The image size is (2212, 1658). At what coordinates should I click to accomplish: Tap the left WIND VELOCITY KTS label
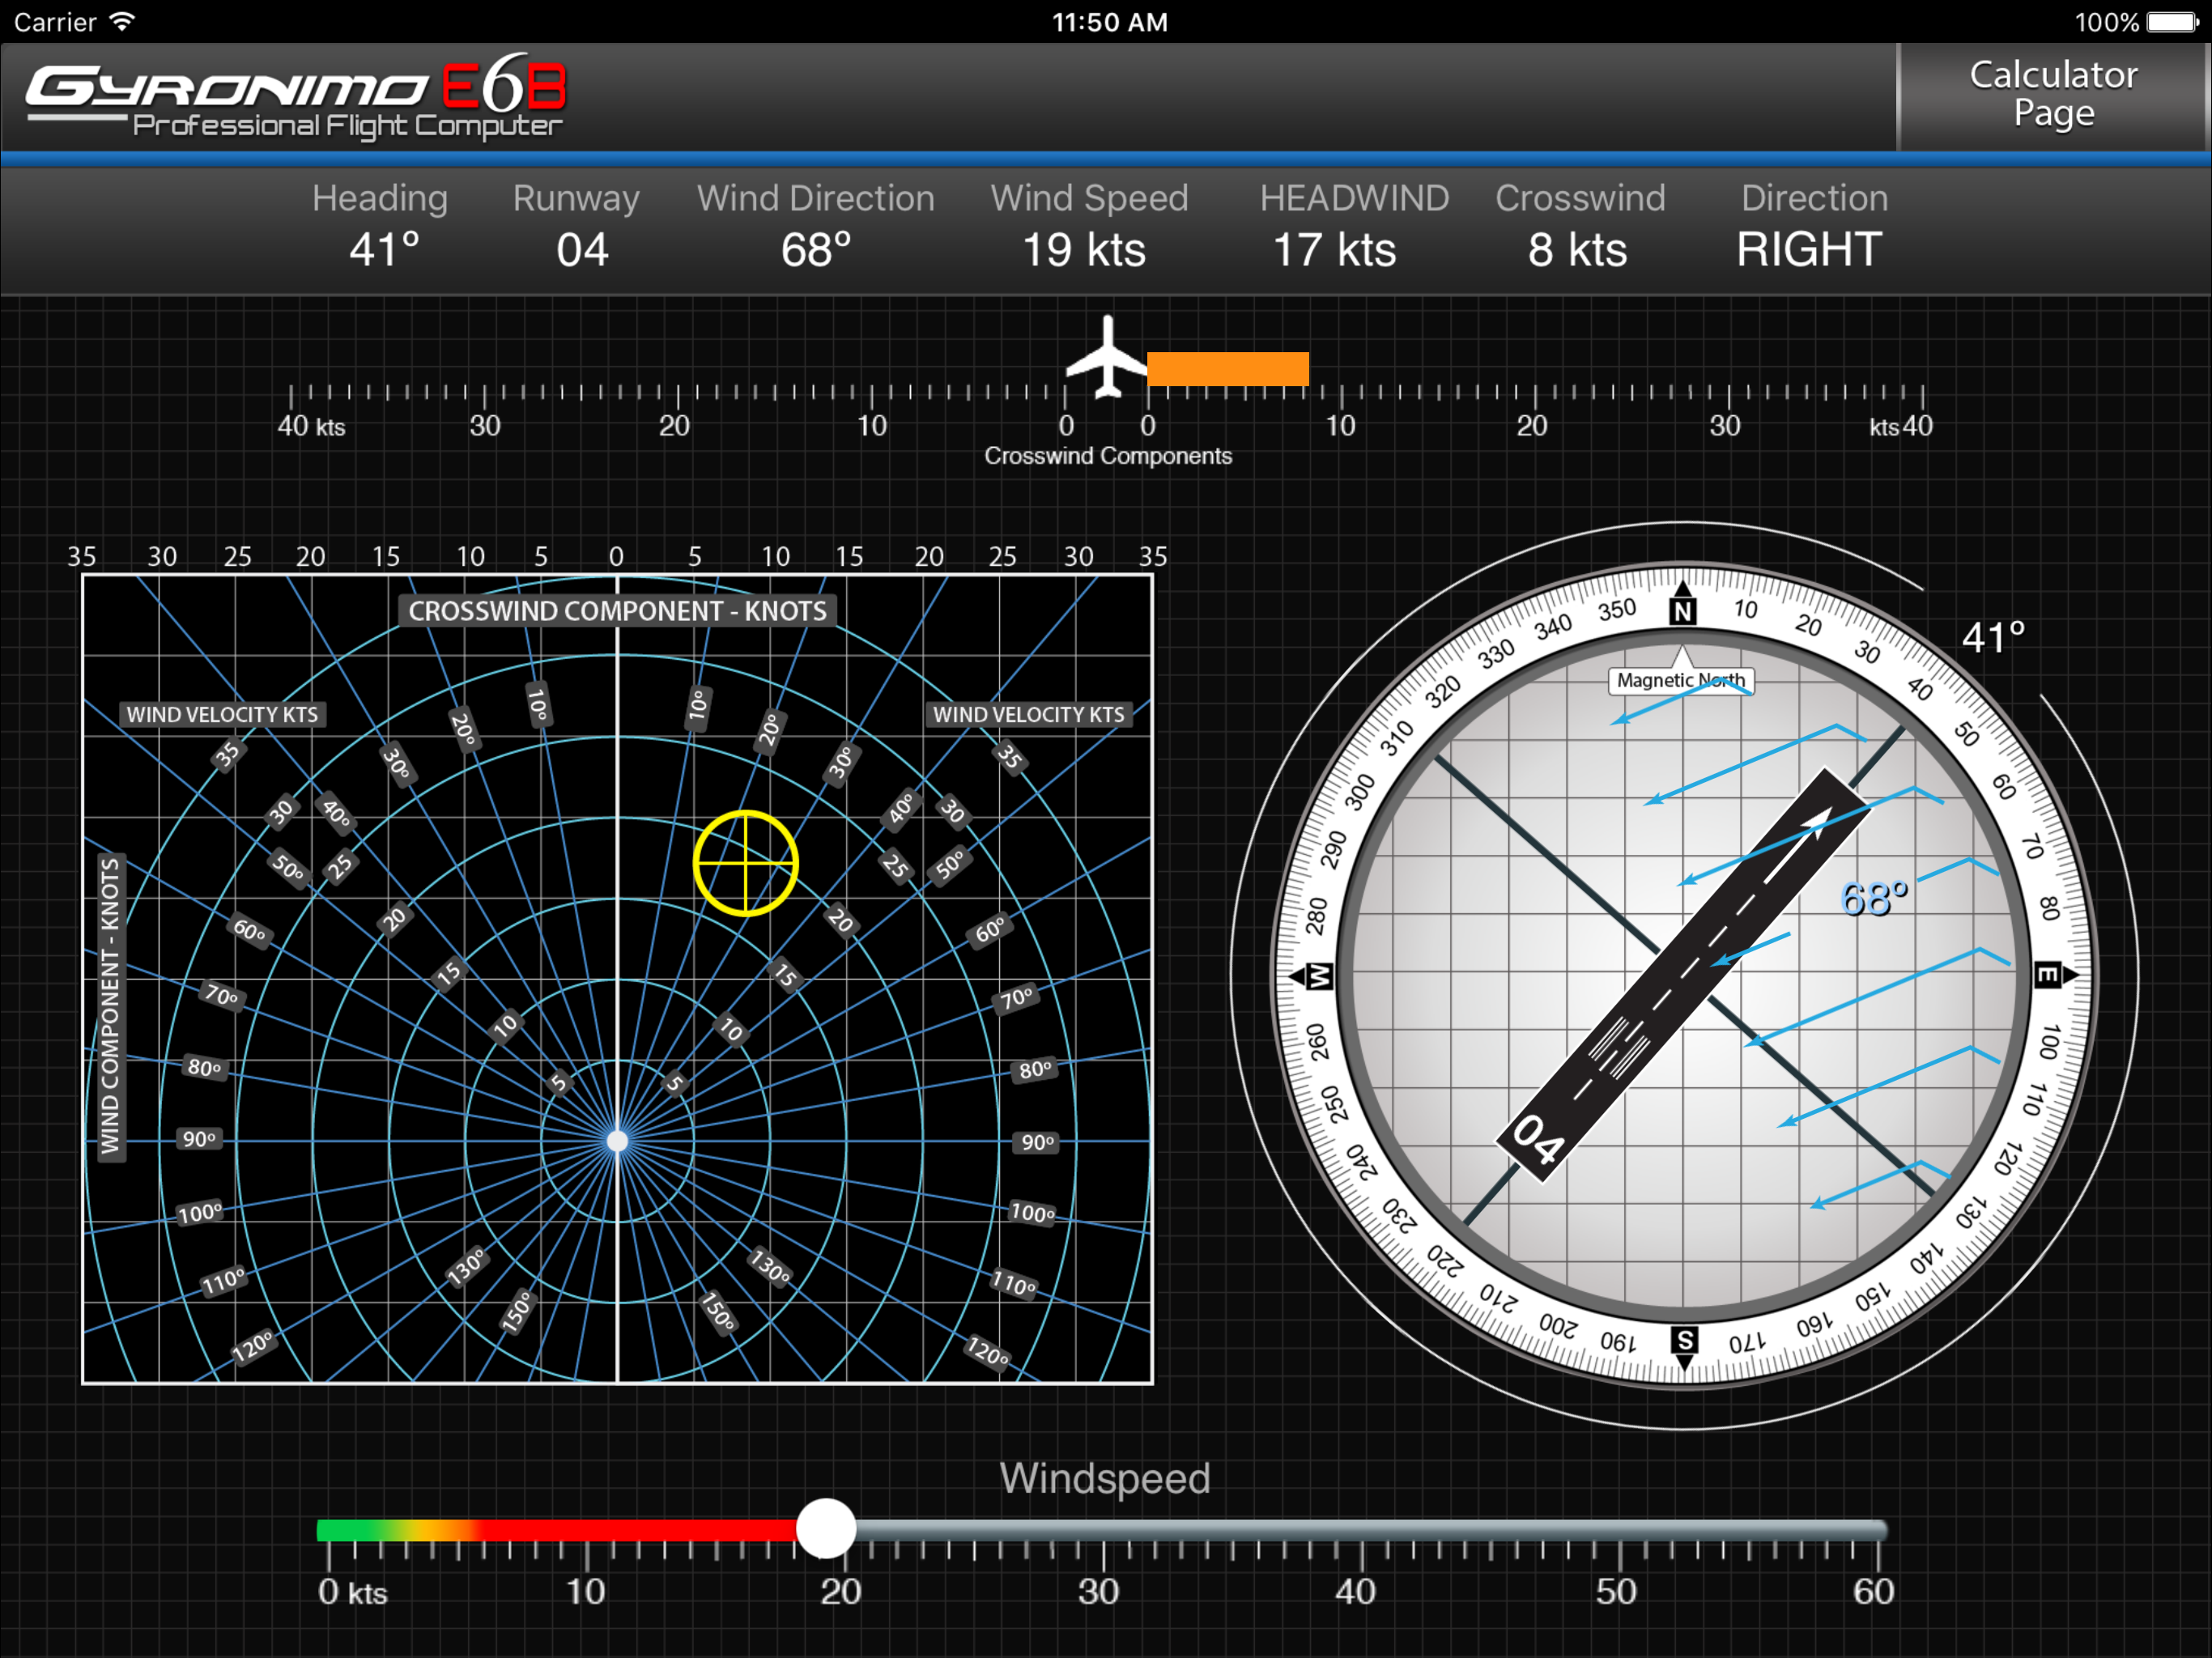[x=222, y=714]
